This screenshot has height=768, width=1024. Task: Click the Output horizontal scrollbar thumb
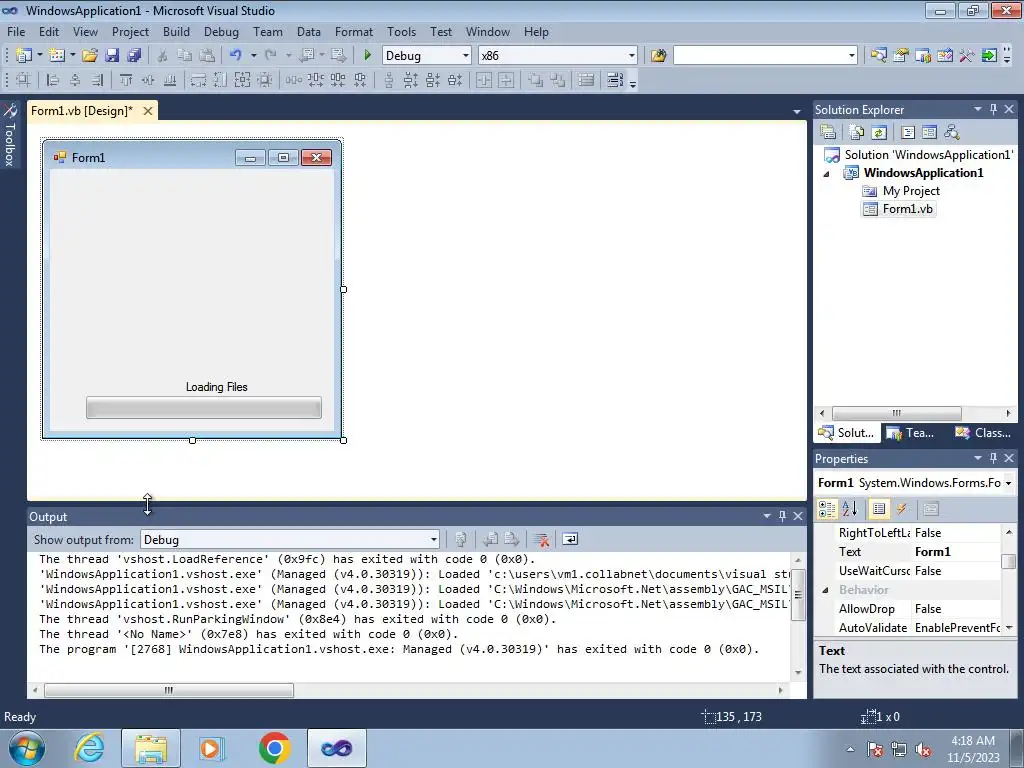(168, 690)
